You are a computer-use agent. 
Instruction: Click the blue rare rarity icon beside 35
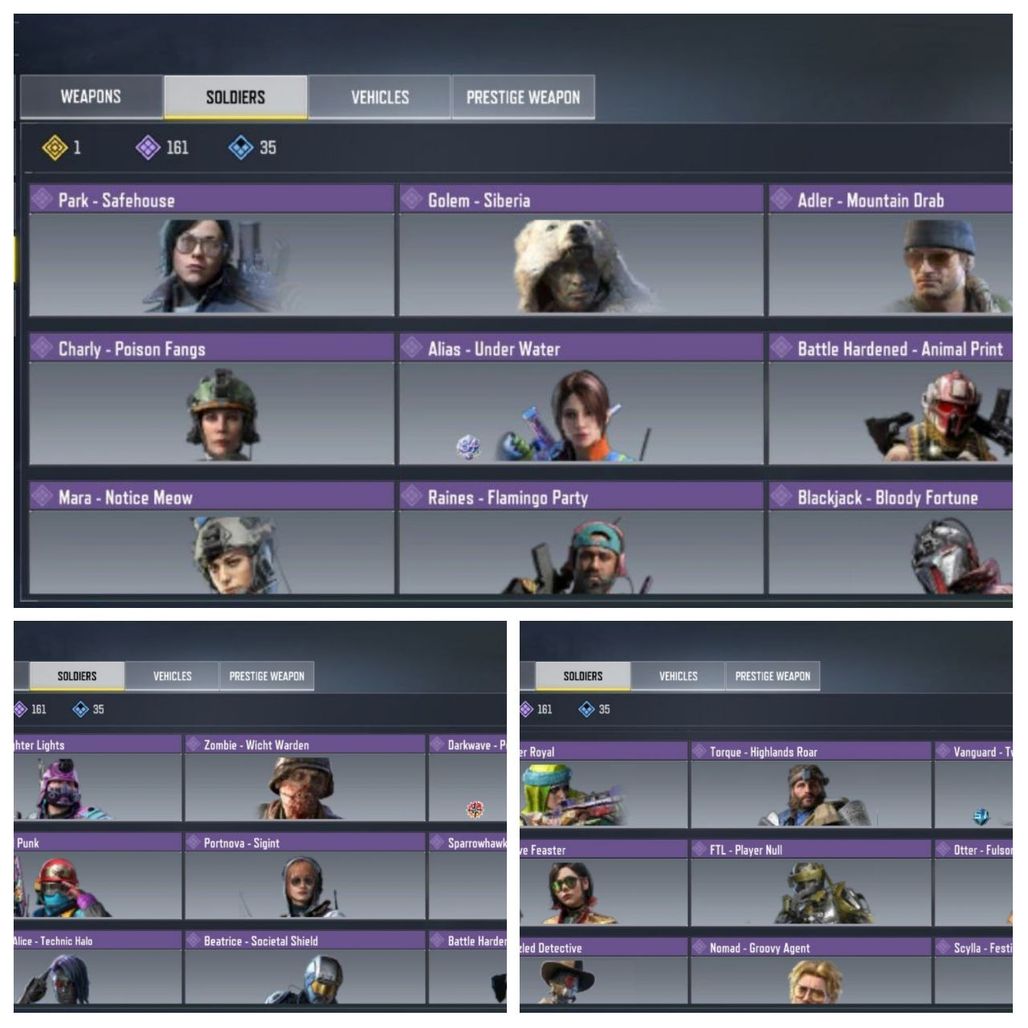pyautogui.click(x=241, y=148)
